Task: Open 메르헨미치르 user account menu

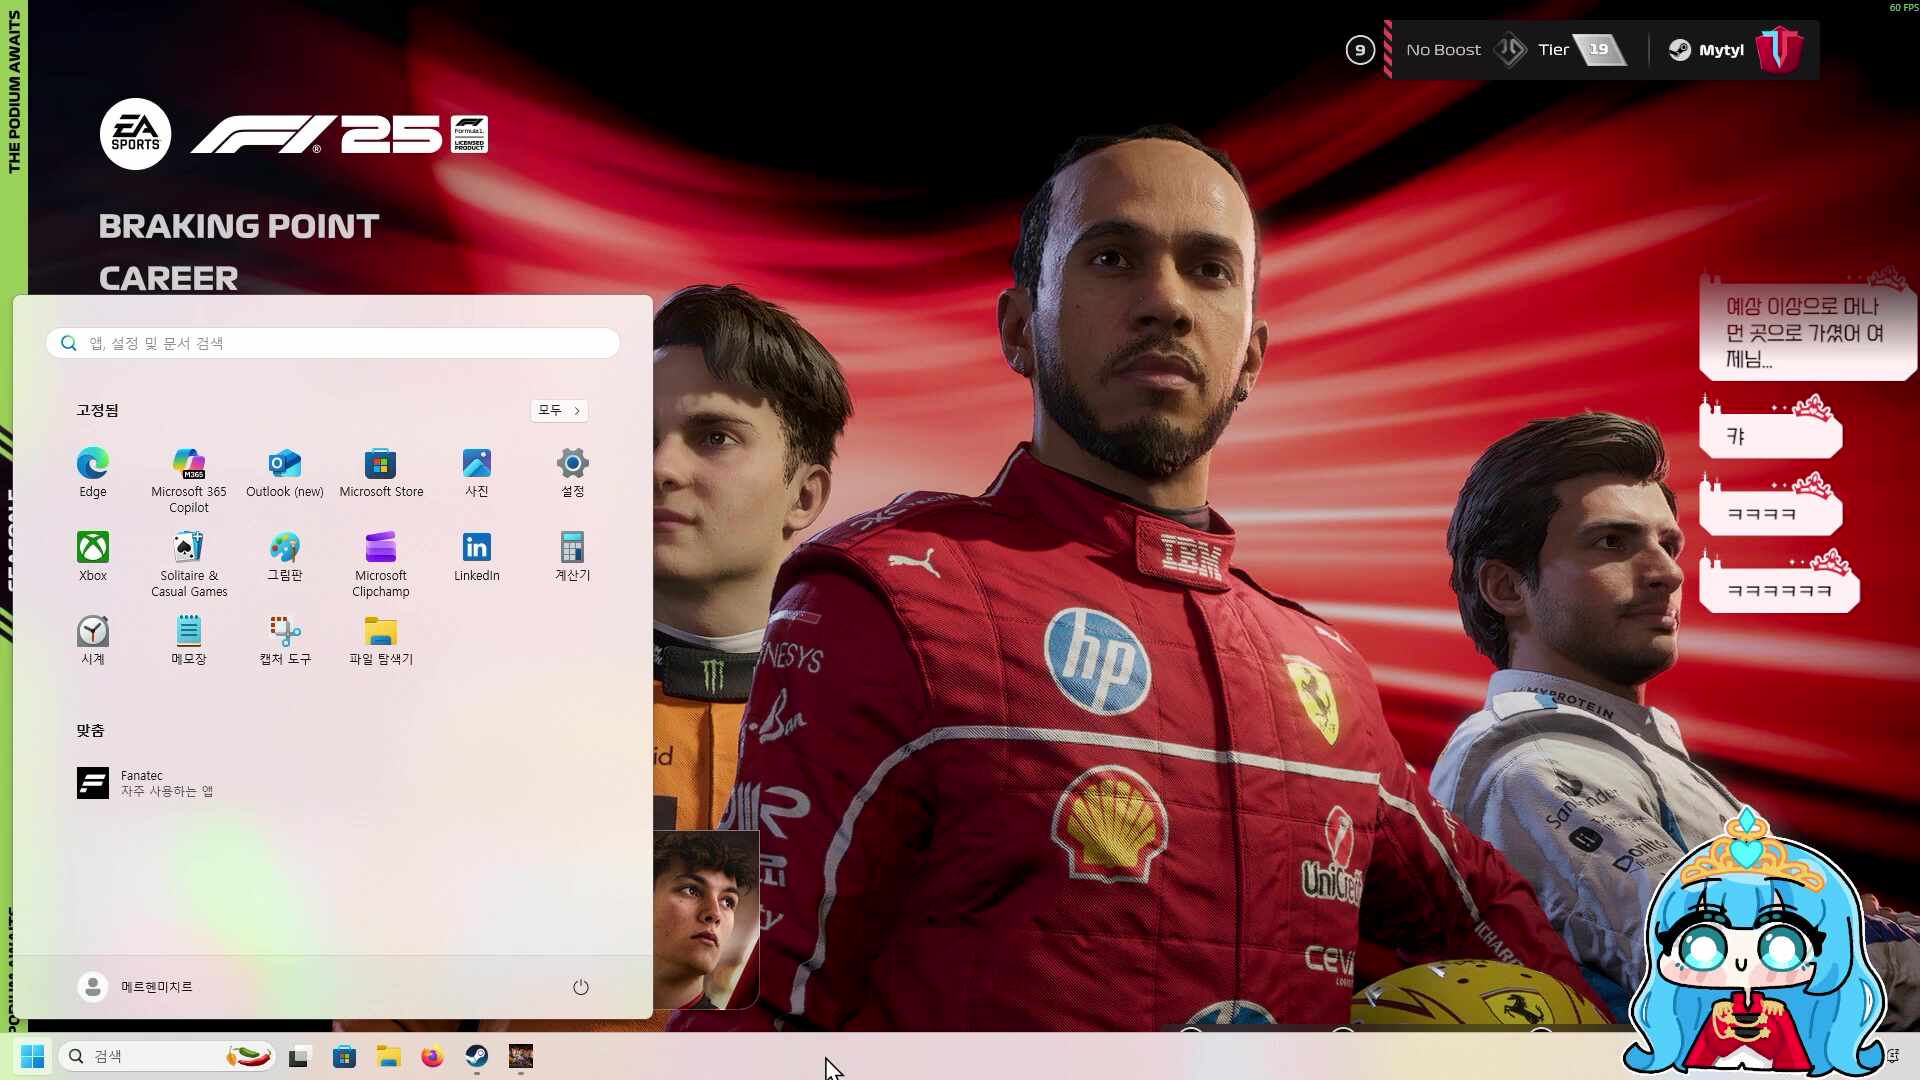Action: (x=136, y=987)
